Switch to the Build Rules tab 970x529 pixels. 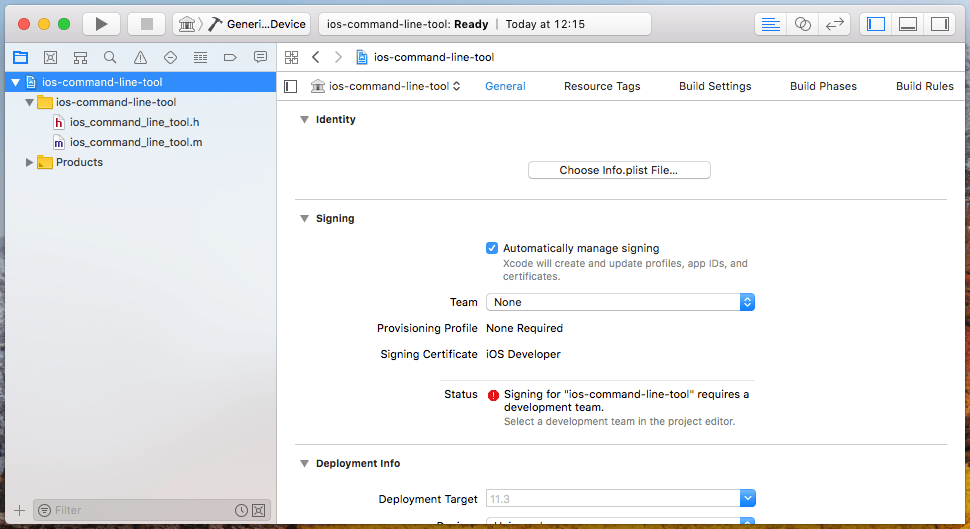click(x=925, y=86)
